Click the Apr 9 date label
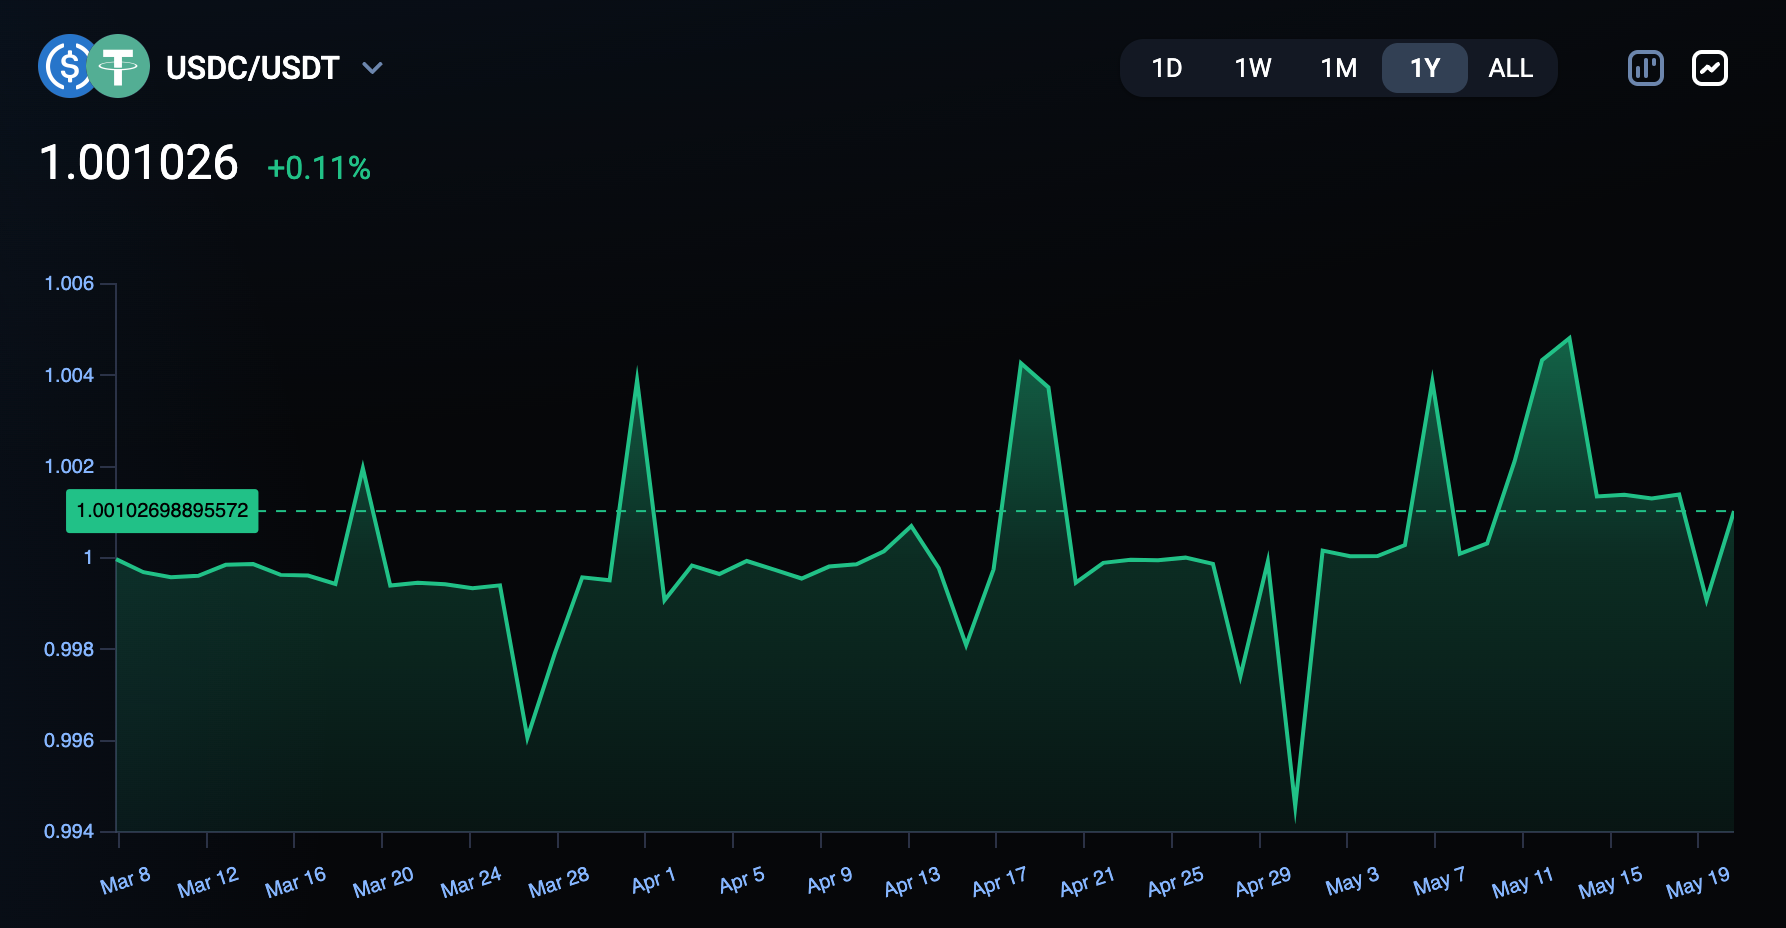 coord(830,881)
